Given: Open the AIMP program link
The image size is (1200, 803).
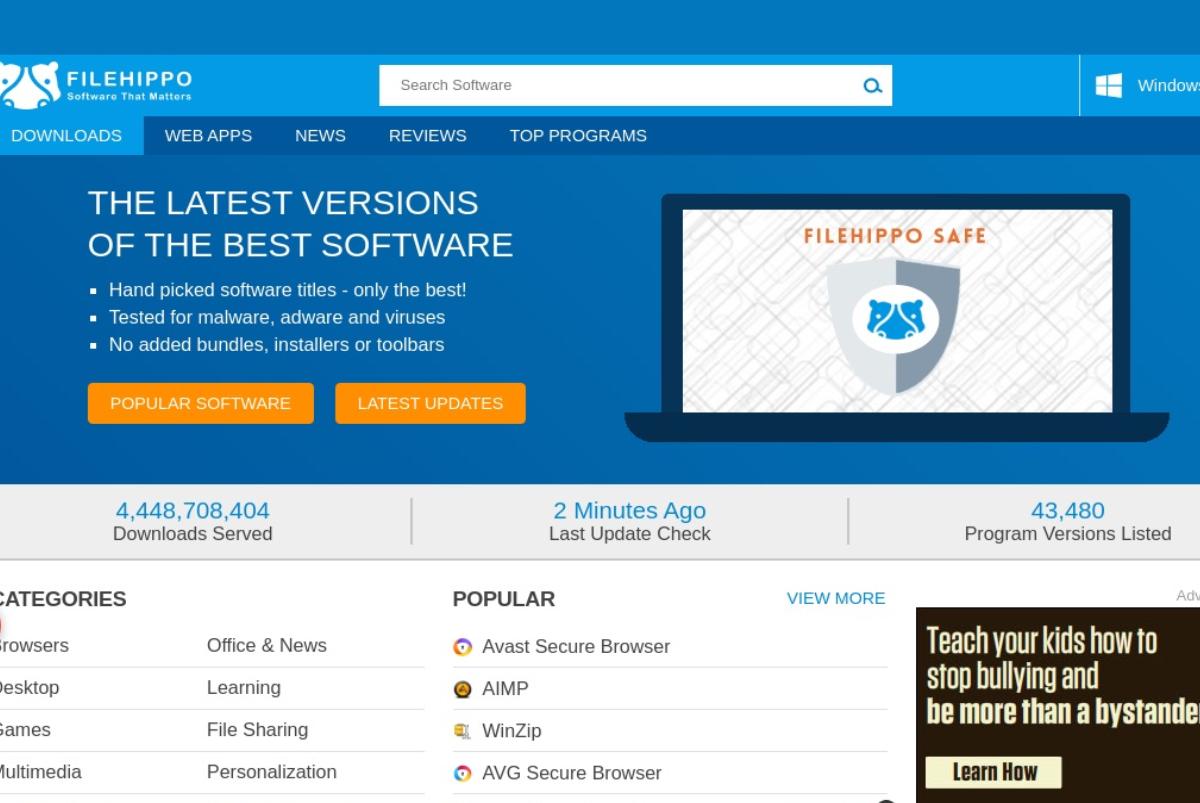Looking at the screenshot, I should click(x=505, y=689).
